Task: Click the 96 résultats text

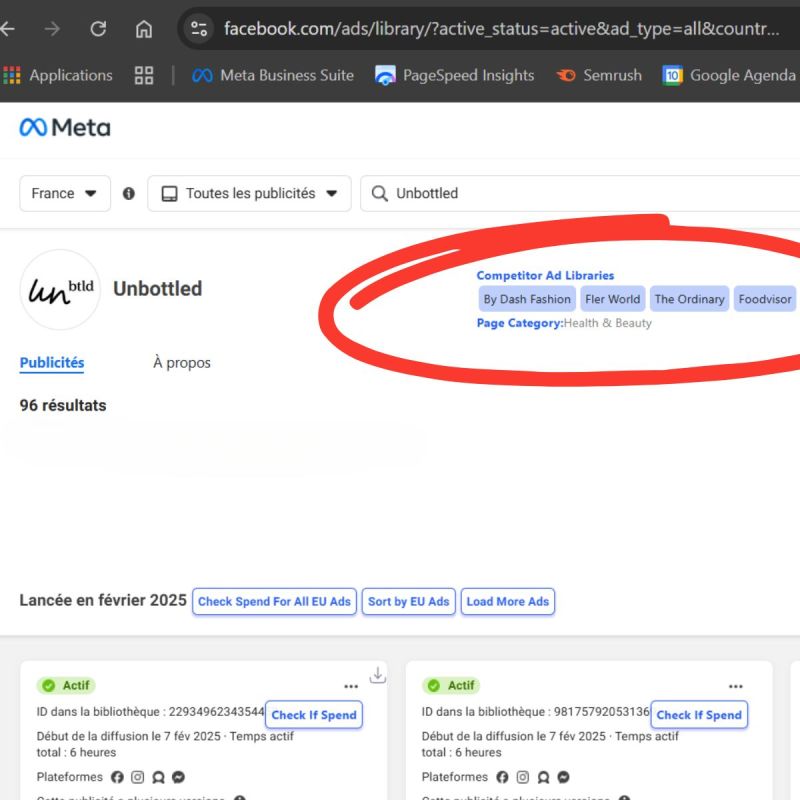Action: point(63,406)
